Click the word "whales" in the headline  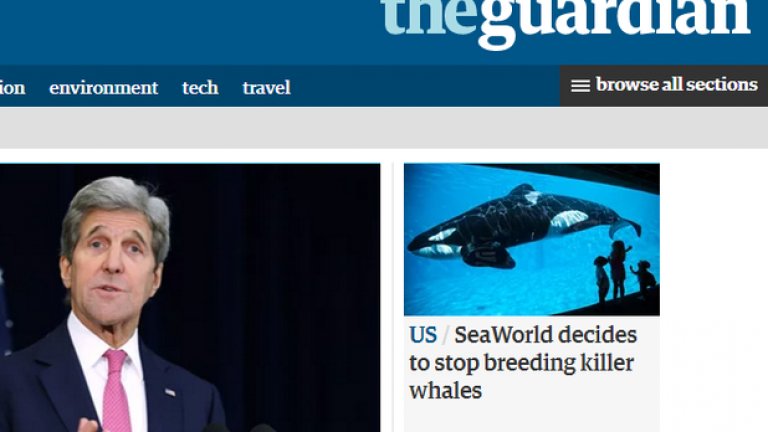pos(446,391)
